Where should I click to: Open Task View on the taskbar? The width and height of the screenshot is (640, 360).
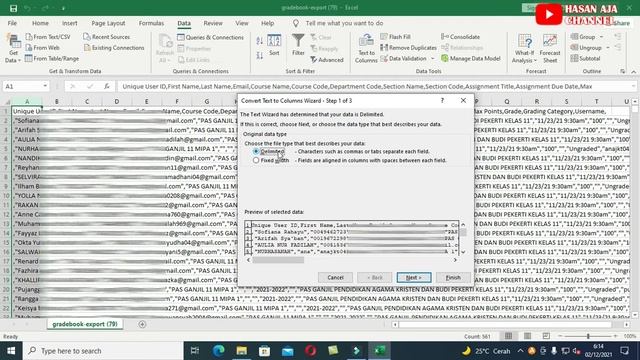coord(195,351)
